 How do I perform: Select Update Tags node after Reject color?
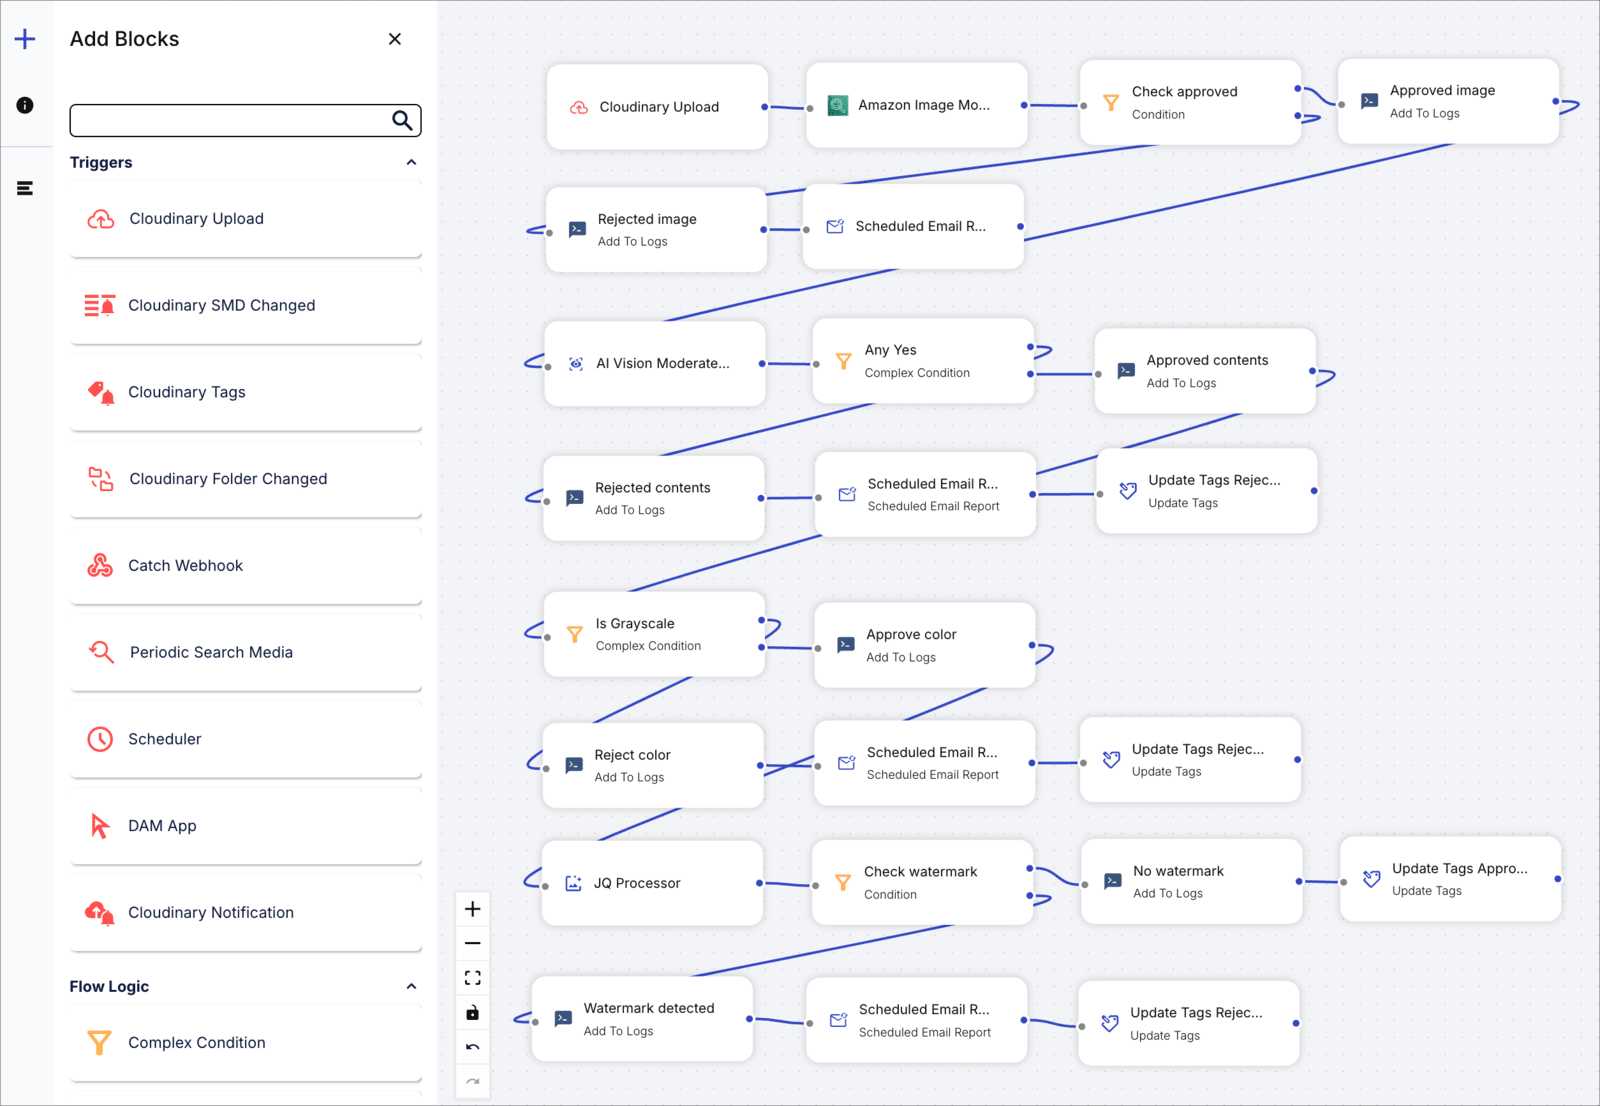tap(1191, 760)
